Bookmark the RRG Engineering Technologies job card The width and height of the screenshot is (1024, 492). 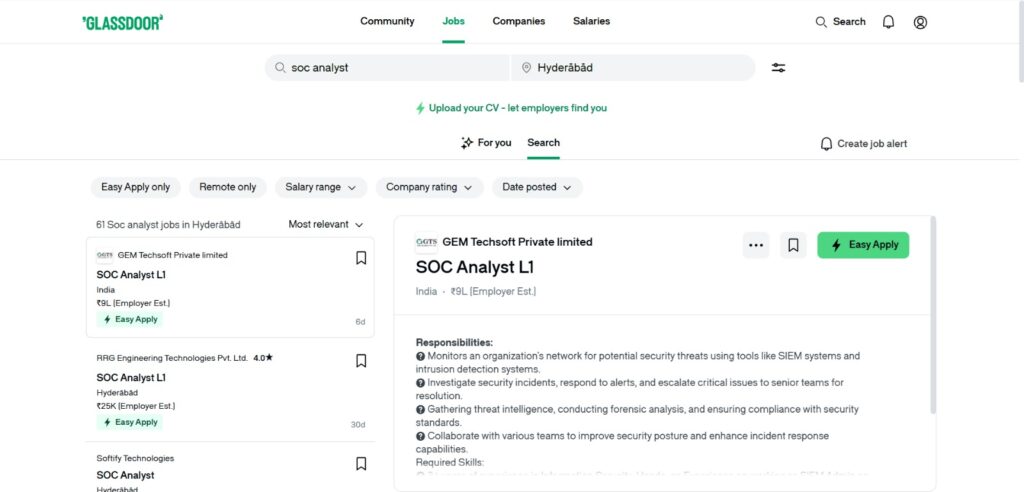361,361
